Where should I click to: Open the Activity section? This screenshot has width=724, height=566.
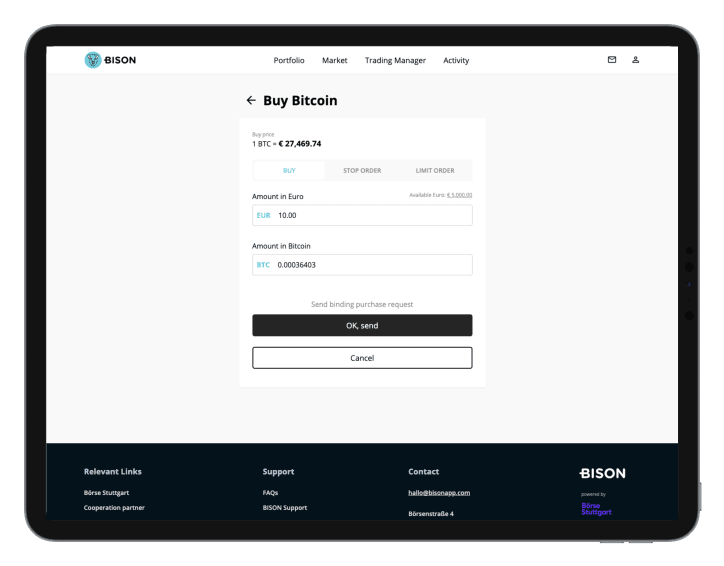(456, 61)
